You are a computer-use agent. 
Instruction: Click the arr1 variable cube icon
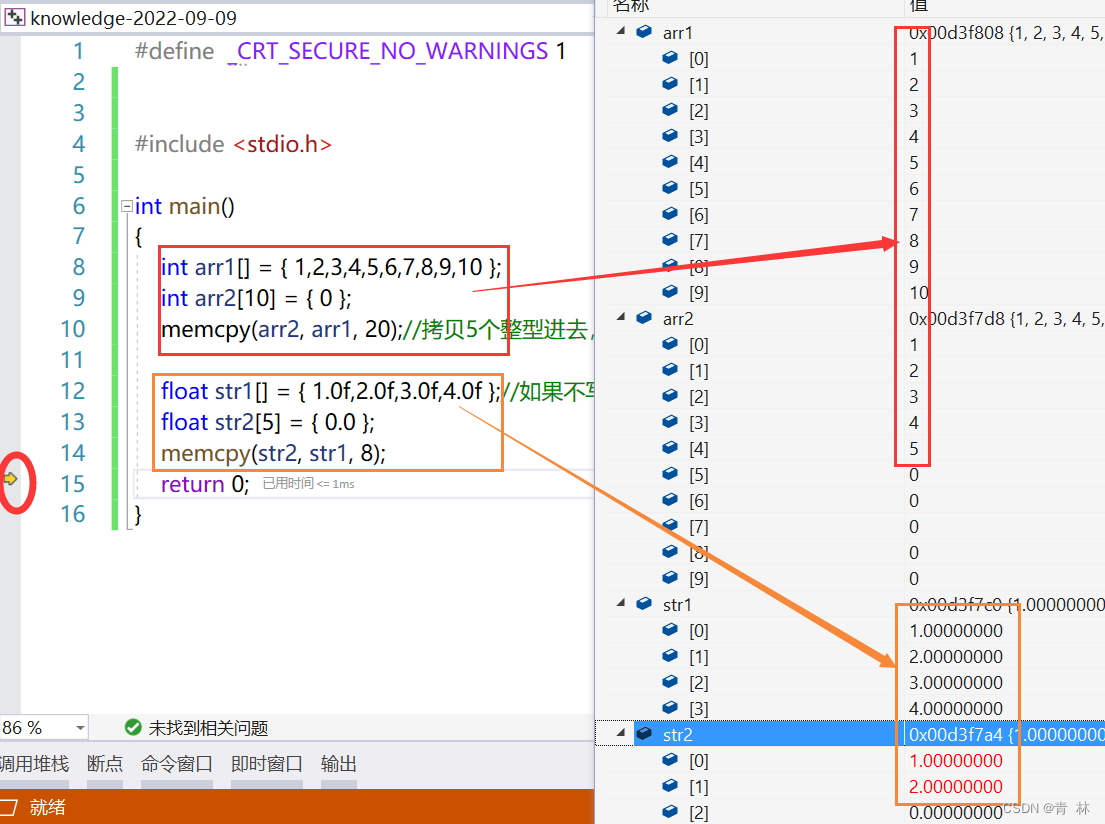coord(644,32)
